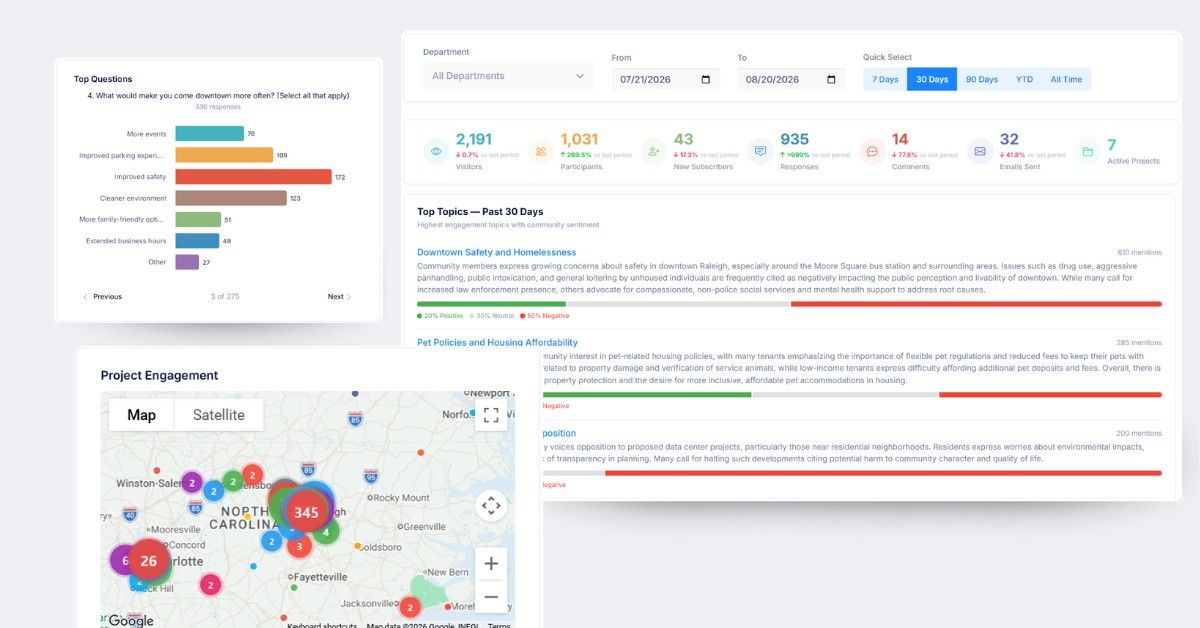This screenshot has width=1200, height=628.
Task: Click the purple Other bar
Action: [x=187, y=262]
